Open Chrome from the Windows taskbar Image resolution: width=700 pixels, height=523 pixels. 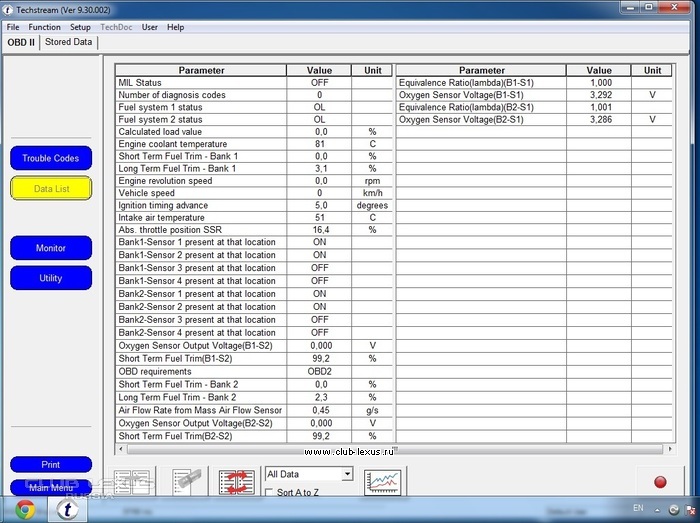[x=24, y=509]
